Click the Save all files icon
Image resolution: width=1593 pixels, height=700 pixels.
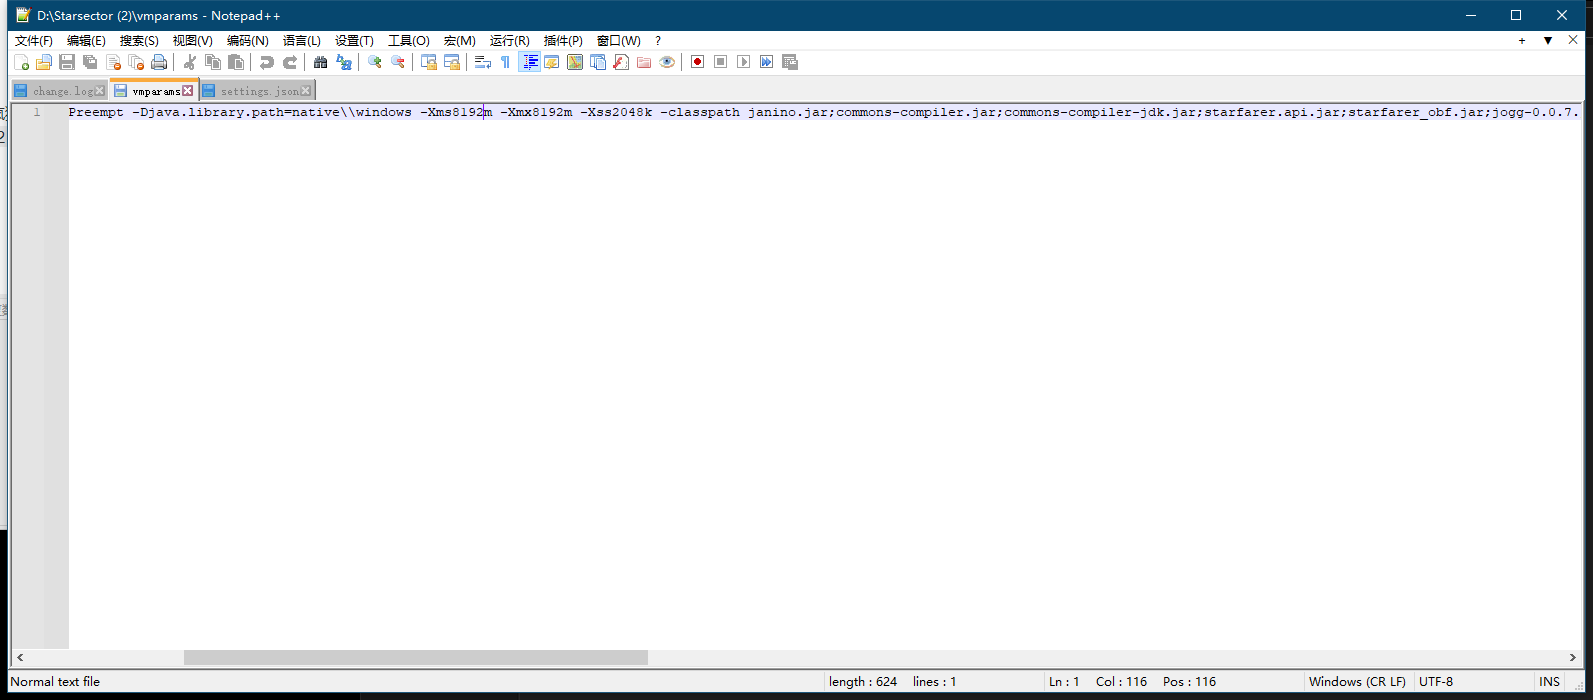90,62
